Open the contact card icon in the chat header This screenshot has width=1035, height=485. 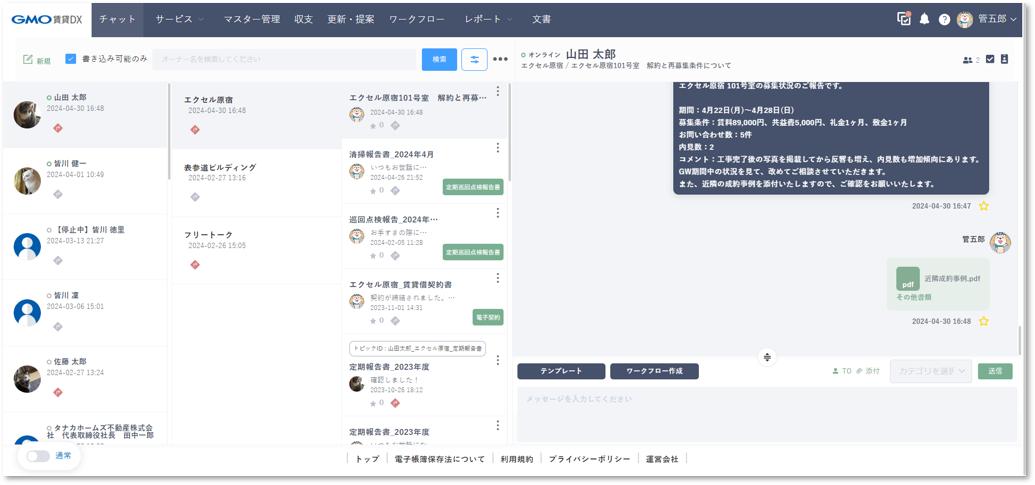tap(1005, 59)
